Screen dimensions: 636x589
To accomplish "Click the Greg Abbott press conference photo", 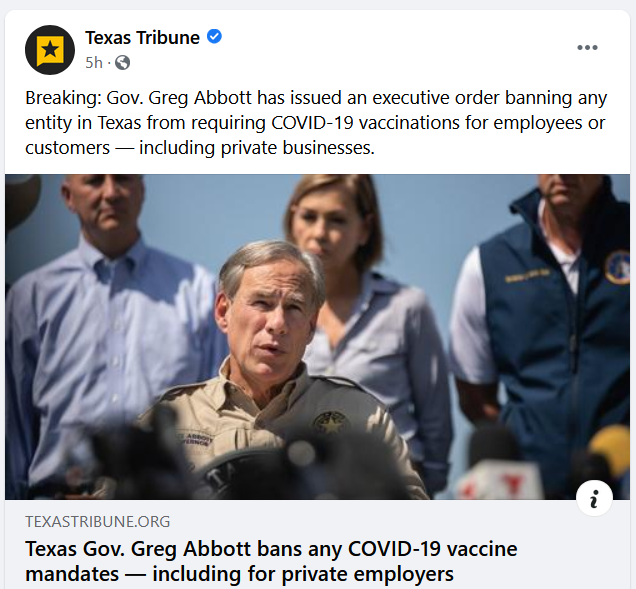I will 317,337.
